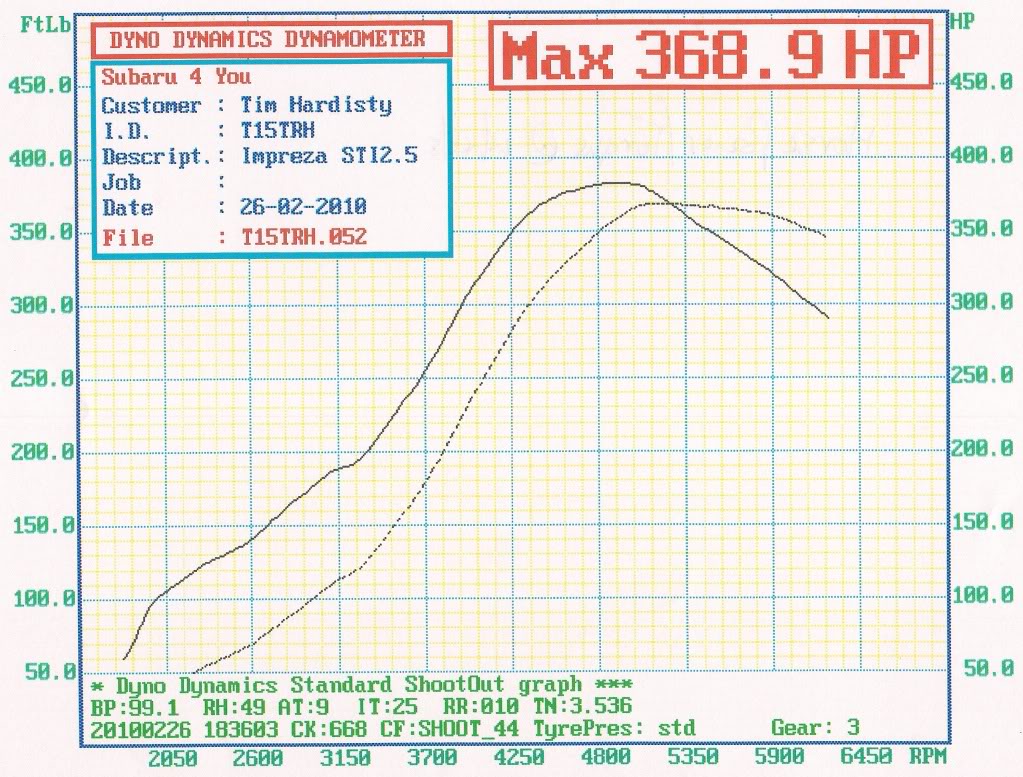Screen dimensions: 1023x777
Task: Click the 'TyrePres: std' entry
Action: point(615,727)
